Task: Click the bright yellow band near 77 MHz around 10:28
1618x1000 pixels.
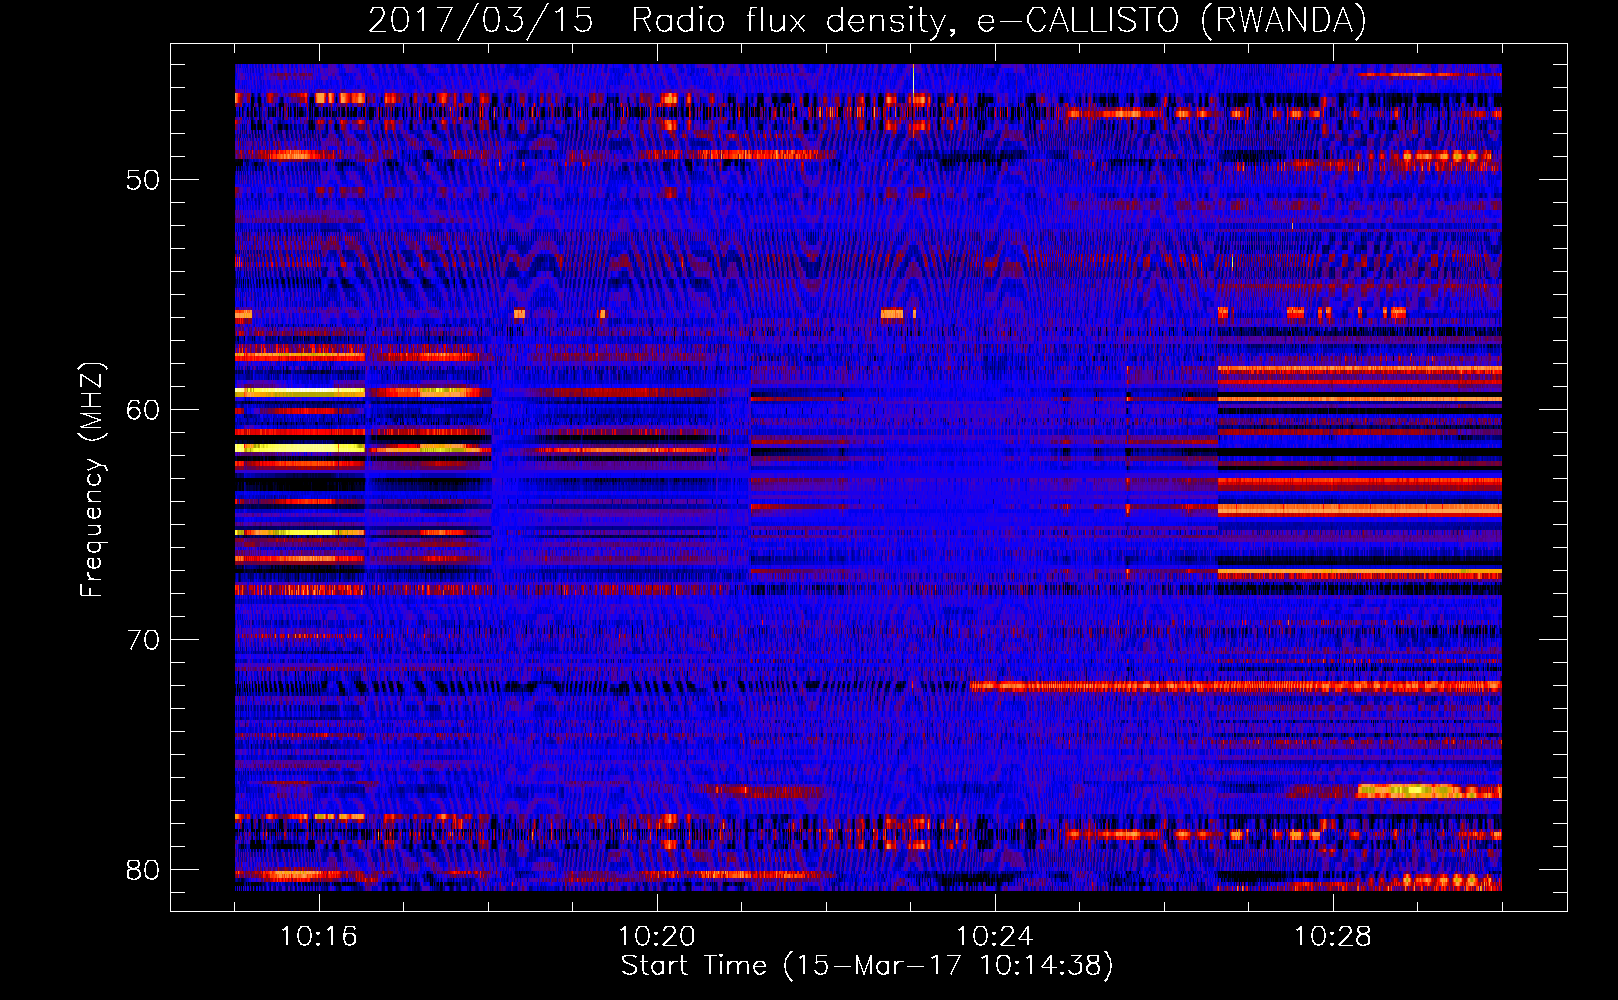Action: coord(1428,791)
